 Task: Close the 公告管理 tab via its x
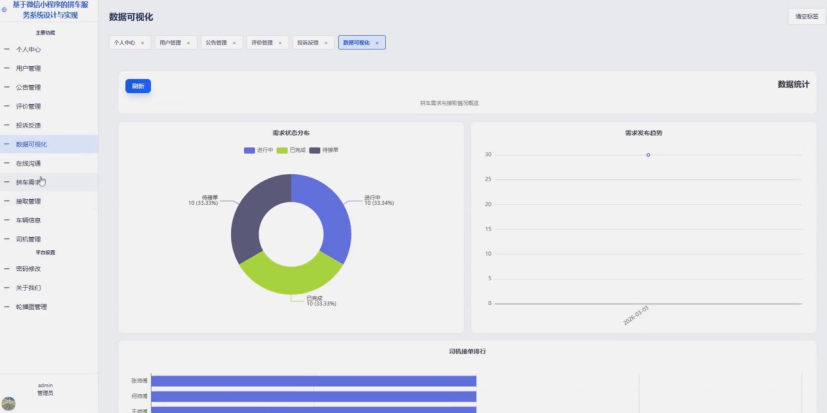pos(234,43)
